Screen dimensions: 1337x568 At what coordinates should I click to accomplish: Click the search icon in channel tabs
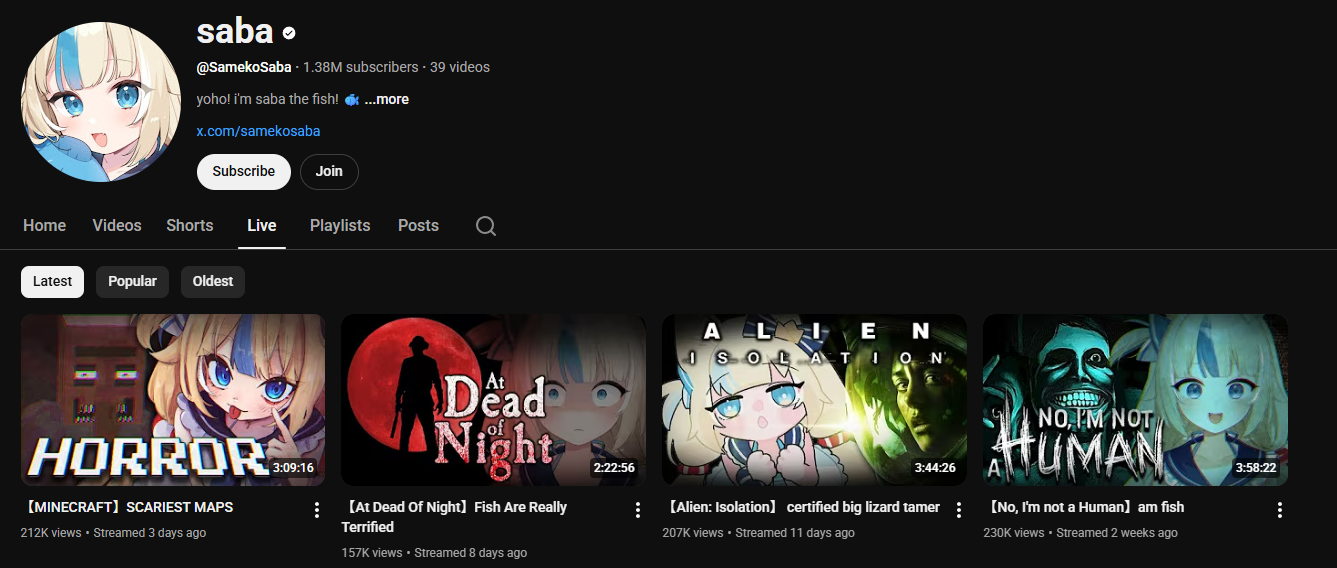click(486, 226)
